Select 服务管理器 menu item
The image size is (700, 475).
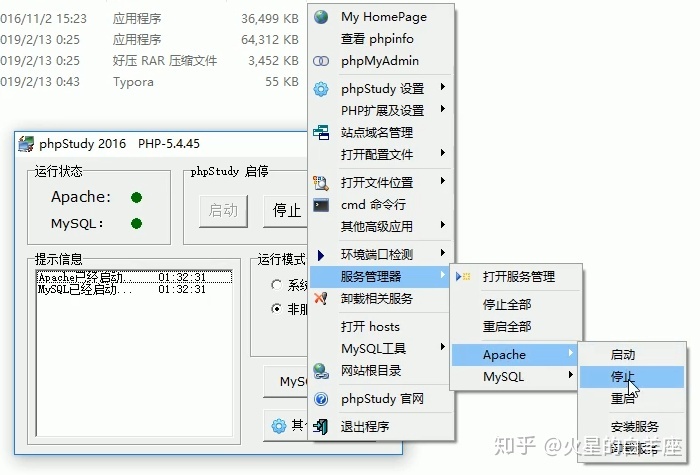[381, 277]
